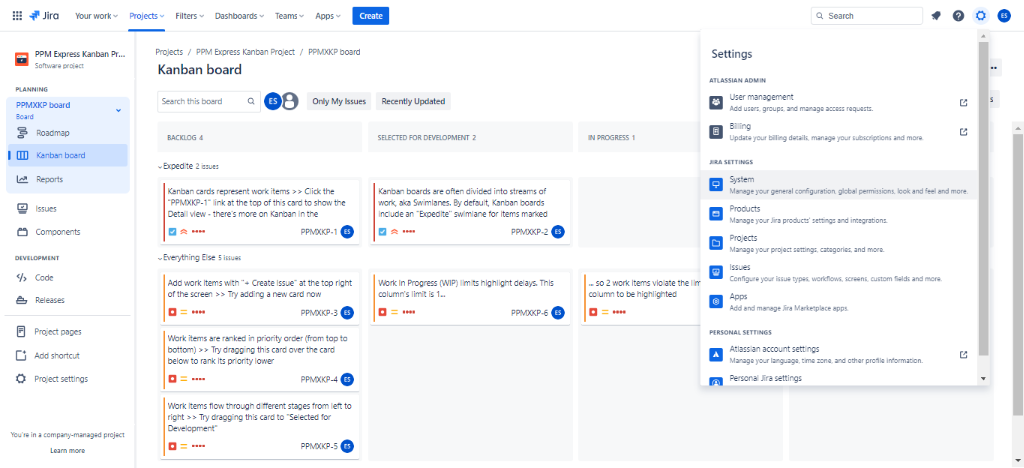Click the page vertical scrollbar

pos(1017,274)
